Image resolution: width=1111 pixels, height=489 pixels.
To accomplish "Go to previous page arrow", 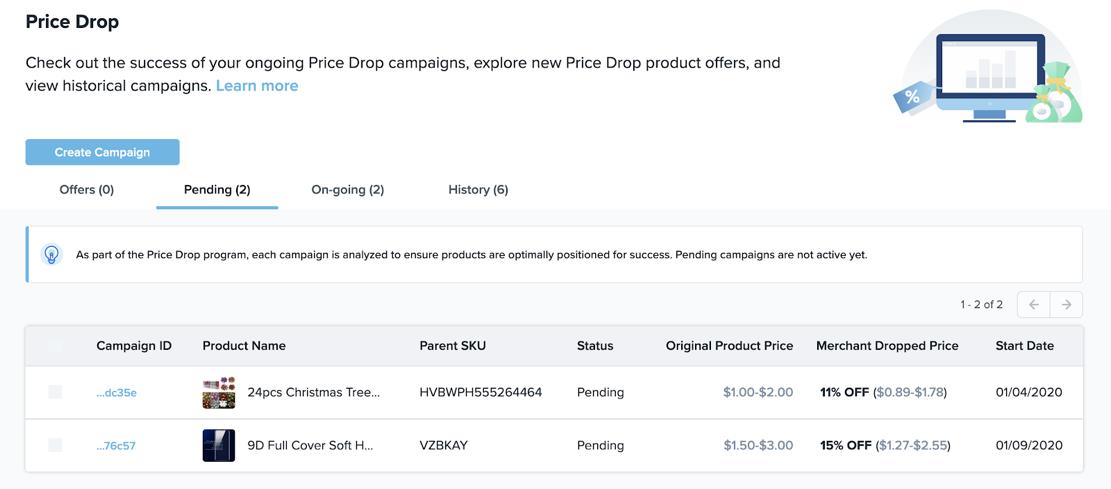I will (1034, 305).
